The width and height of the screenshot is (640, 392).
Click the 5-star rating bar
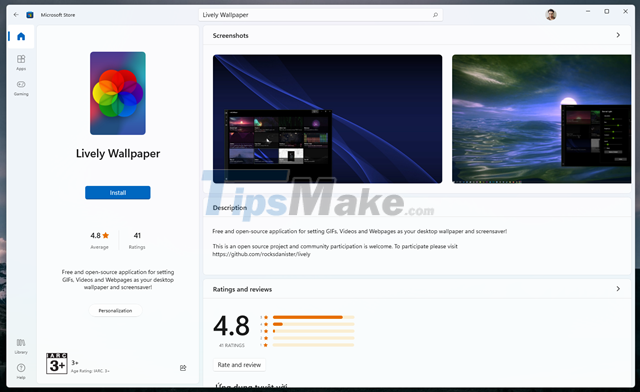tap(313, 317)
